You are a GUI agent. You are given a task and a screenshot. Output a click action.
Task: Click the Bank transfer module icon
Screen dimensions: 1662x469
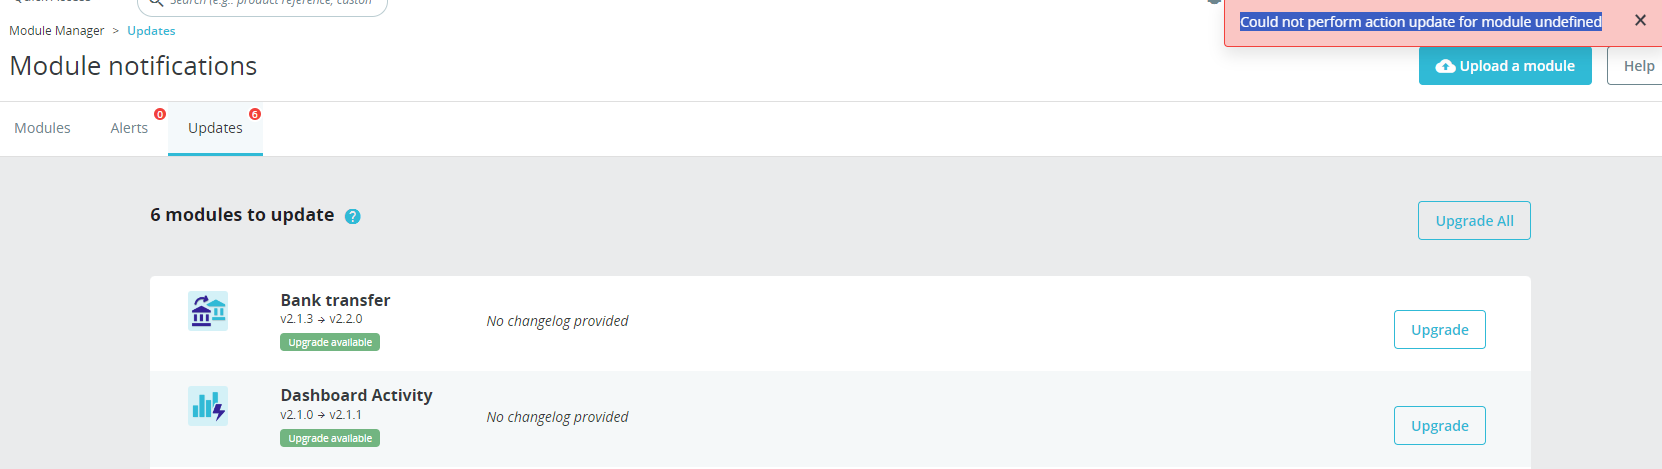coord(208,311)
